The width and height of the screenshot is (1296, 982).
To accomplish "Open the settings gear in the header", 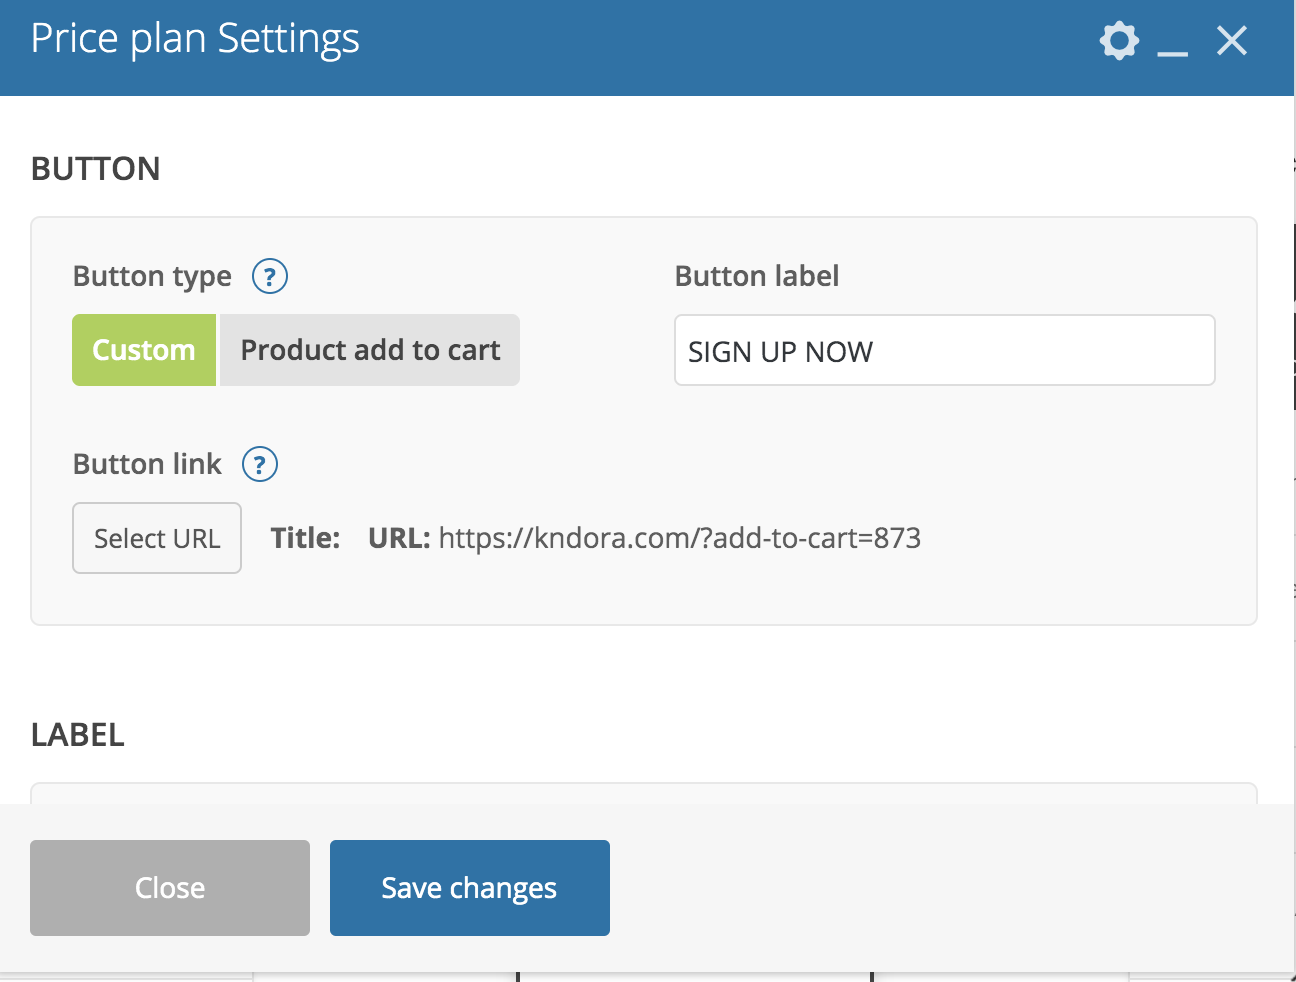I will [x=1119, y=41].
